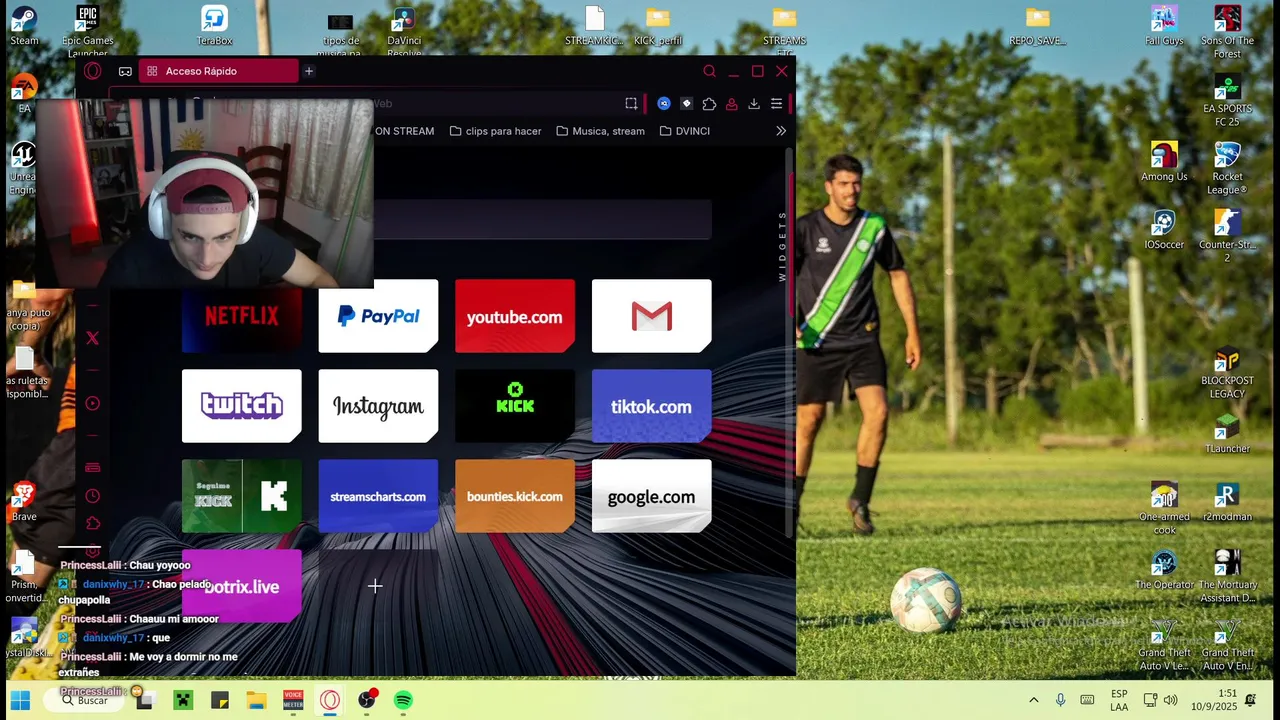Open the downloads icon in toolbar
The height and width of the screenshot is (720, 1280).
click(754, 103)
